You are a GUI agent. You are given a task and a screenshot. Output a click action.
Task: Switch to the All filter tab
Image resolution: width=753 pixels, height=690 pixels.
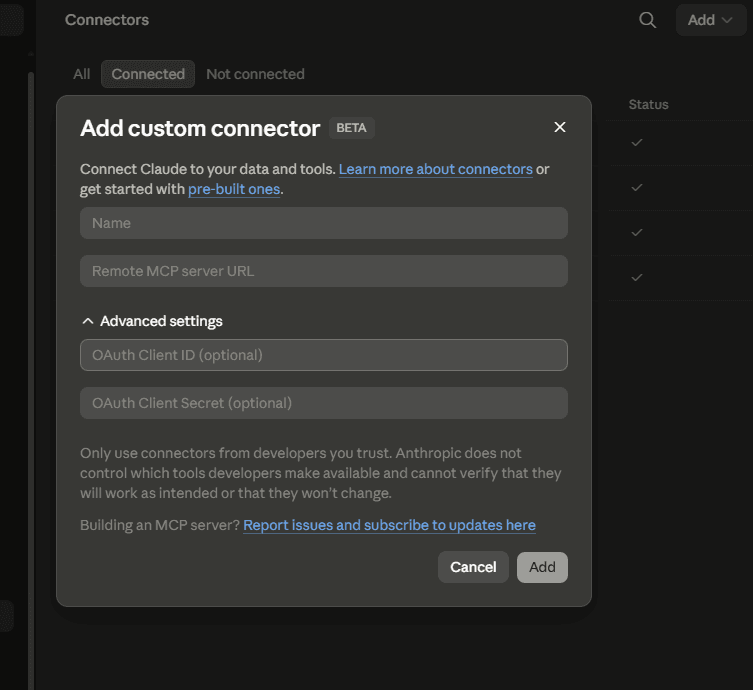82,74
